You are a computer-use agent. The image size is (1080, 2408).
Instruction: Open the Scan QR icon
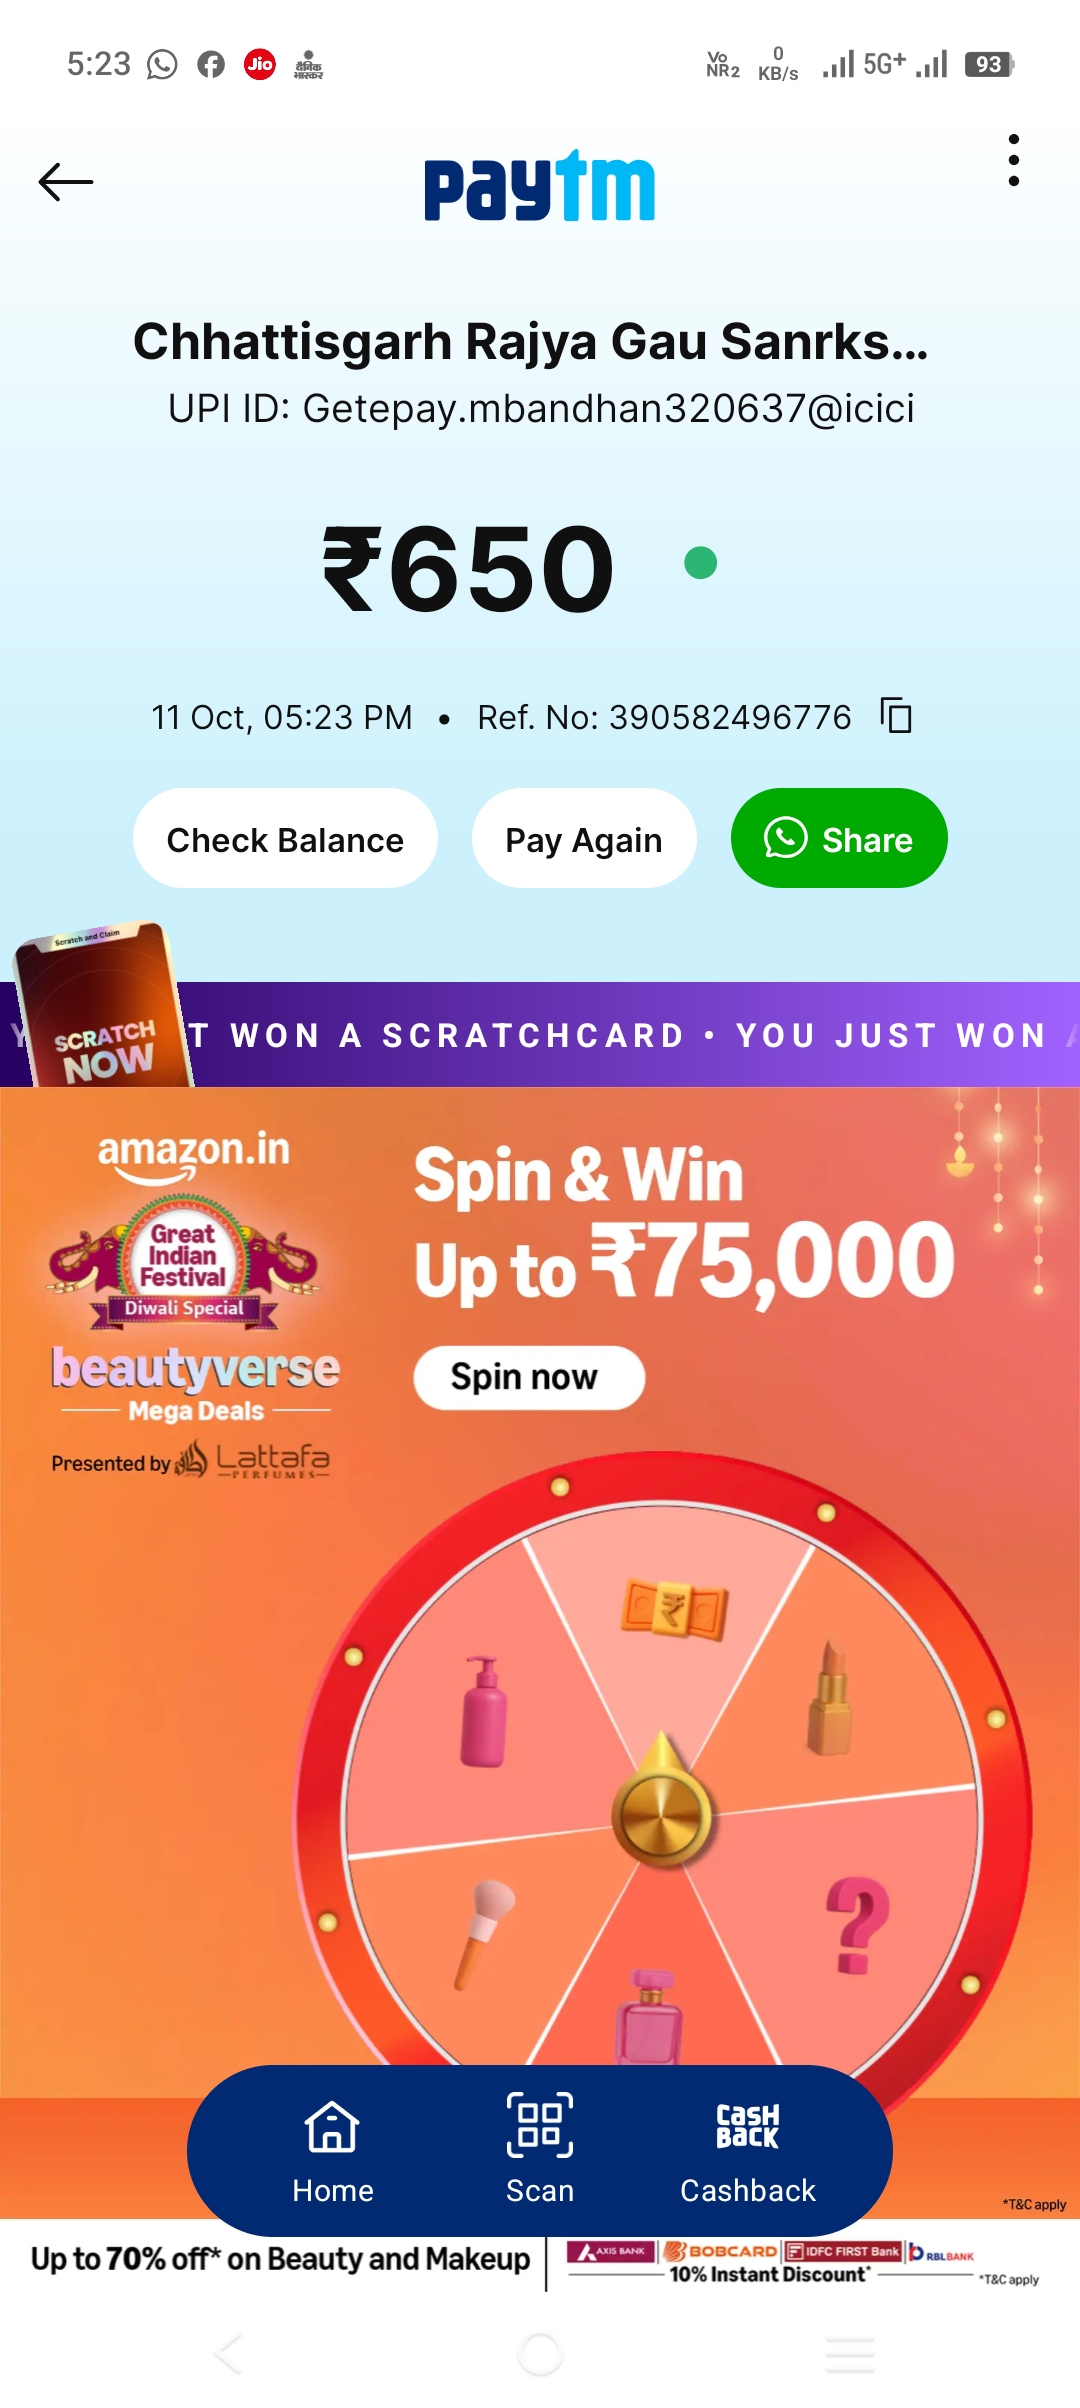[540, 2150]
